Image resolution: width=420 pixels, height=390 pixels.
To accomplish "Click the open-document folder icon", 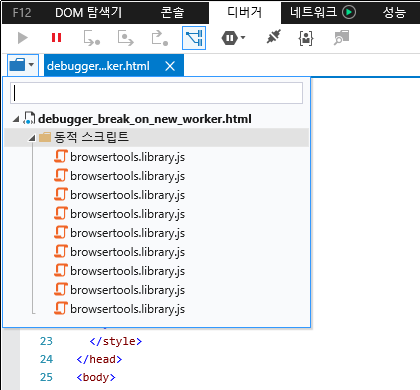I will [18, 64].
